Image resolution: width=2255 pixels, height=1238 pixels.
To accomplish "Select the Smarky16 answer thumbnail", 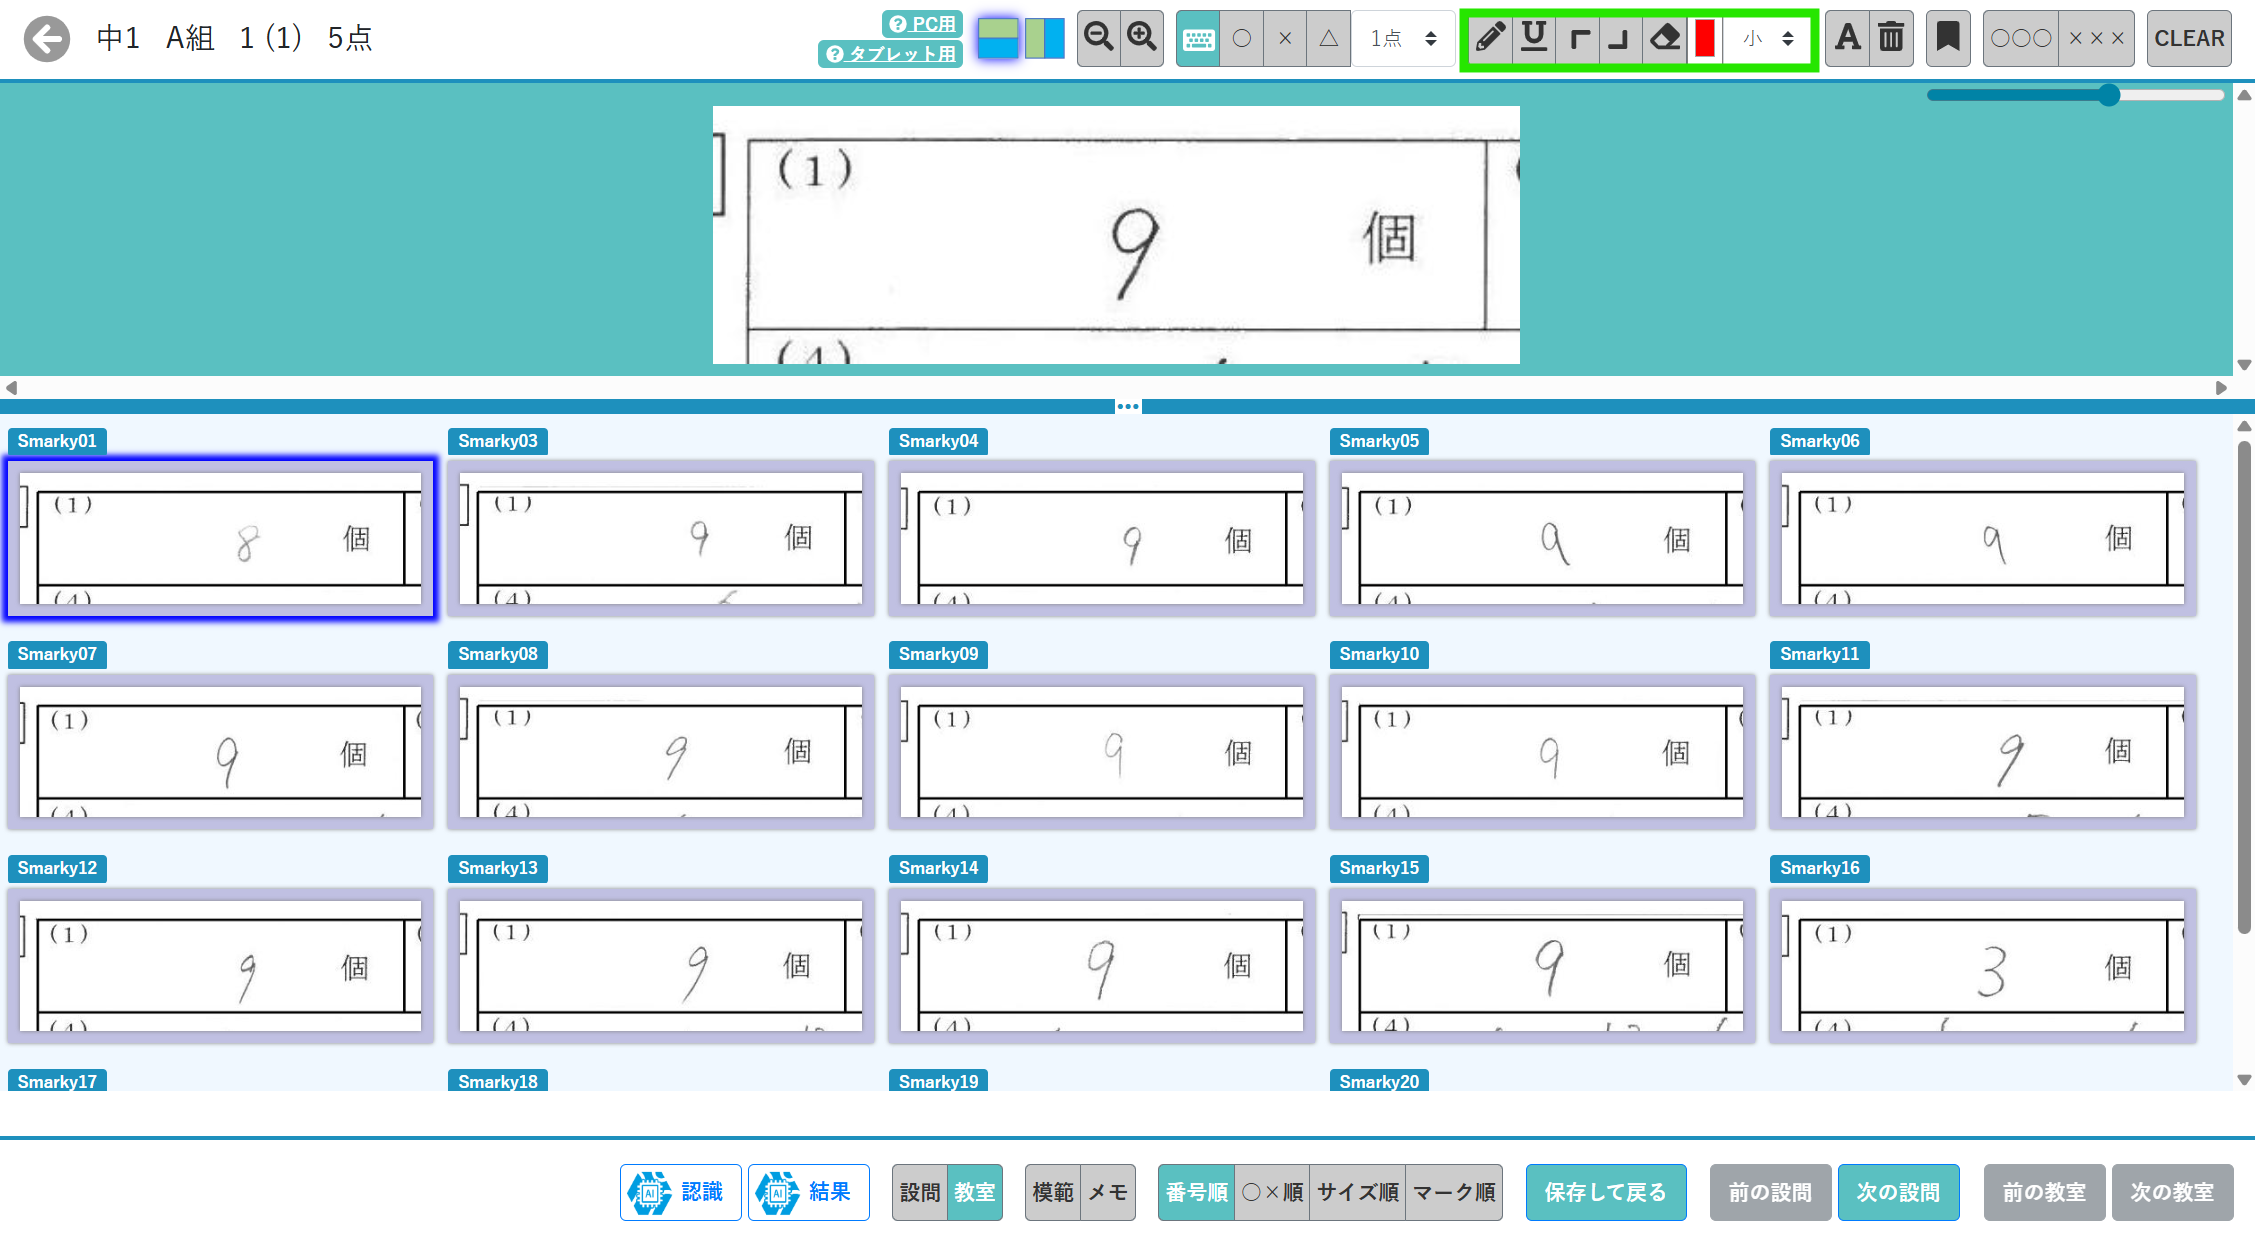I will [1982, 966].
